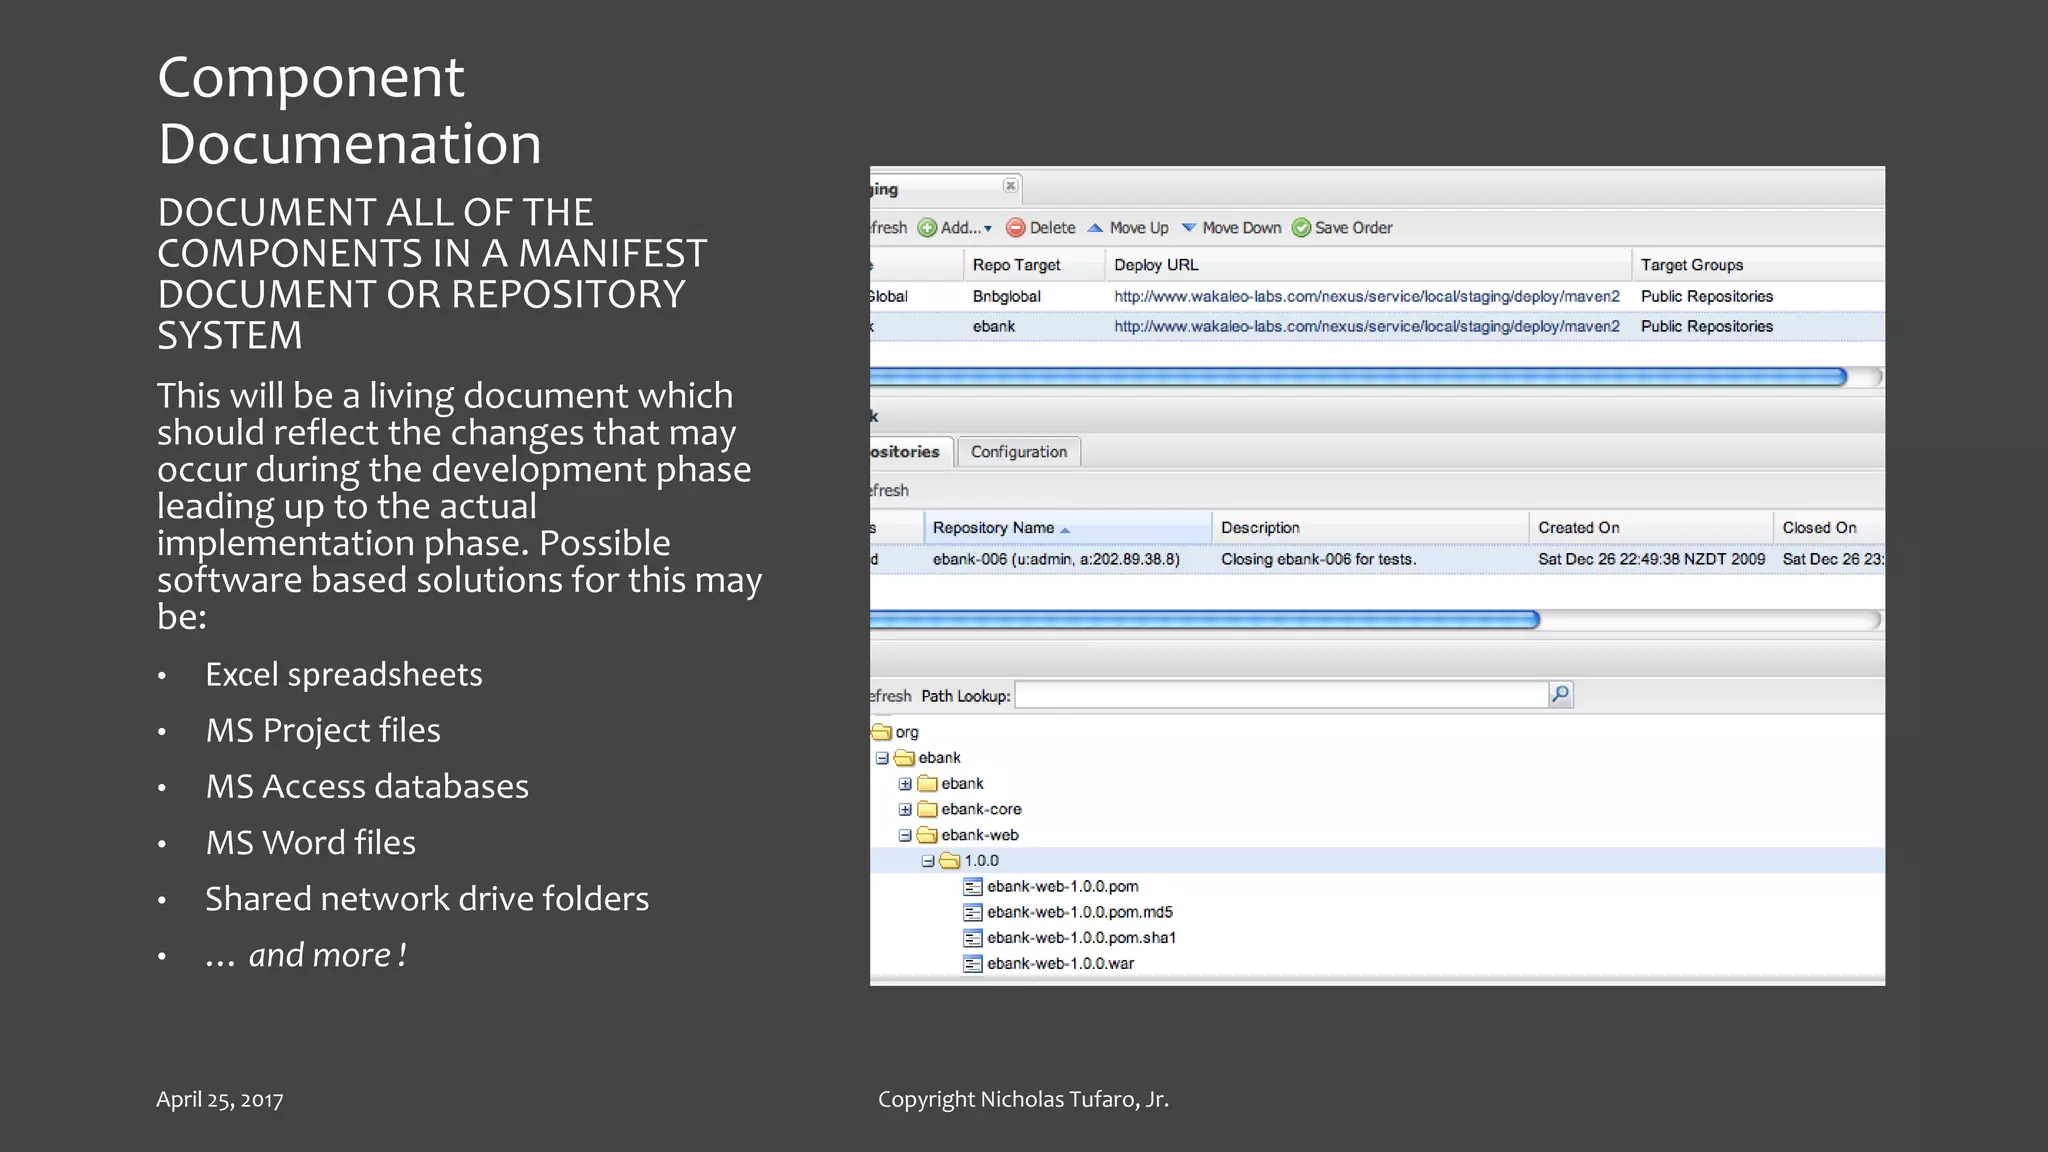The height and width of the screenshot is (1152, 2048).
Task: Expand the ebank-core folder node
Action: click(x=905, y=810)
